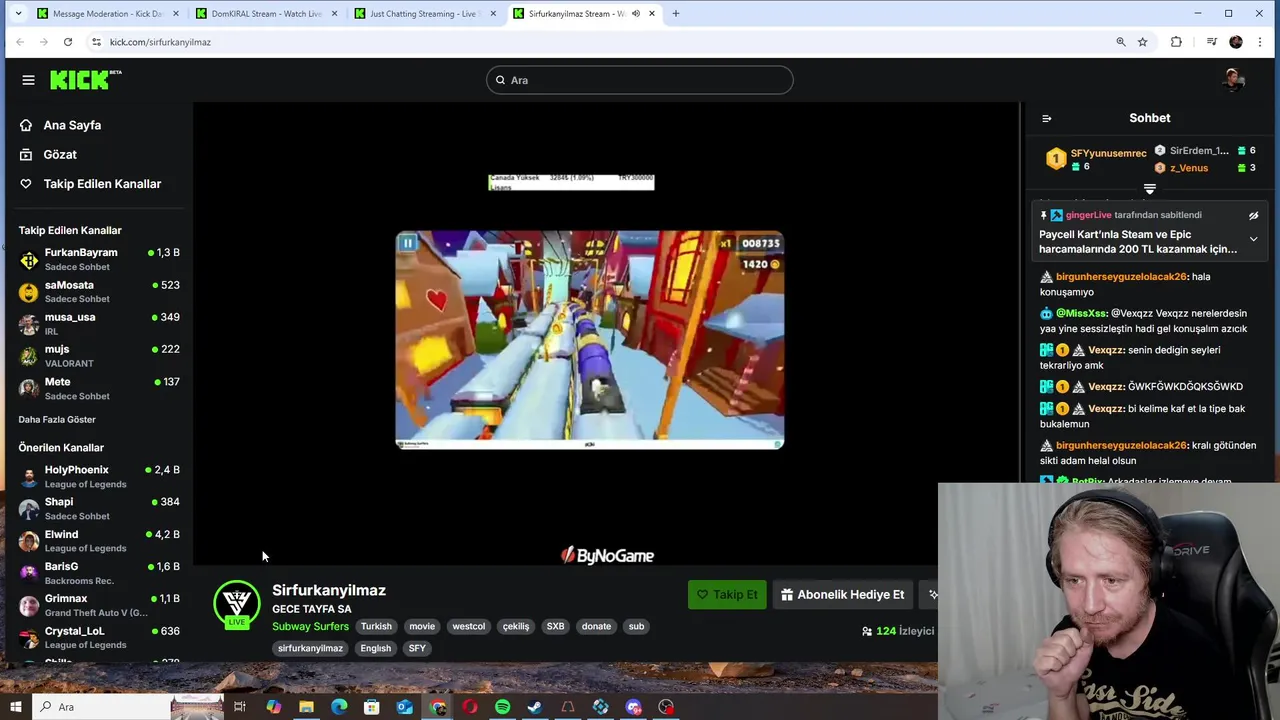1280x720 pixels.
Task: Open Mete's channel
Action: 99,388
